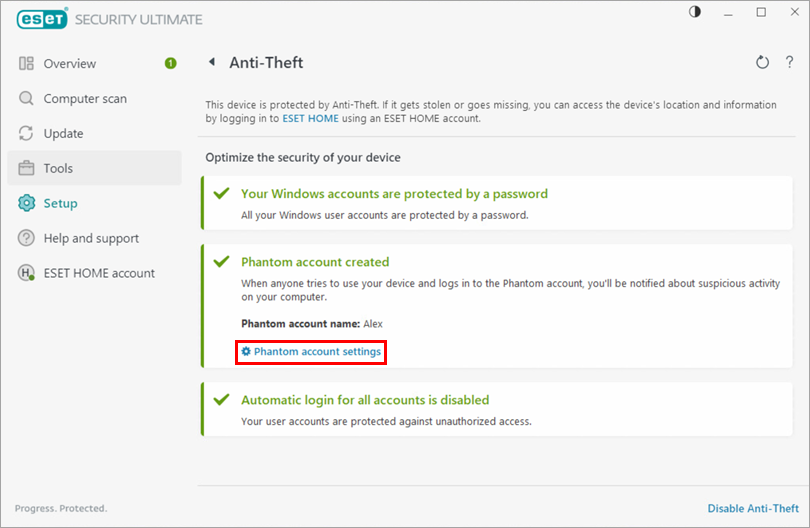The image size is (810, 528).
Task: Click the Tools briefcase icon
Action: [x=27, y=169]
